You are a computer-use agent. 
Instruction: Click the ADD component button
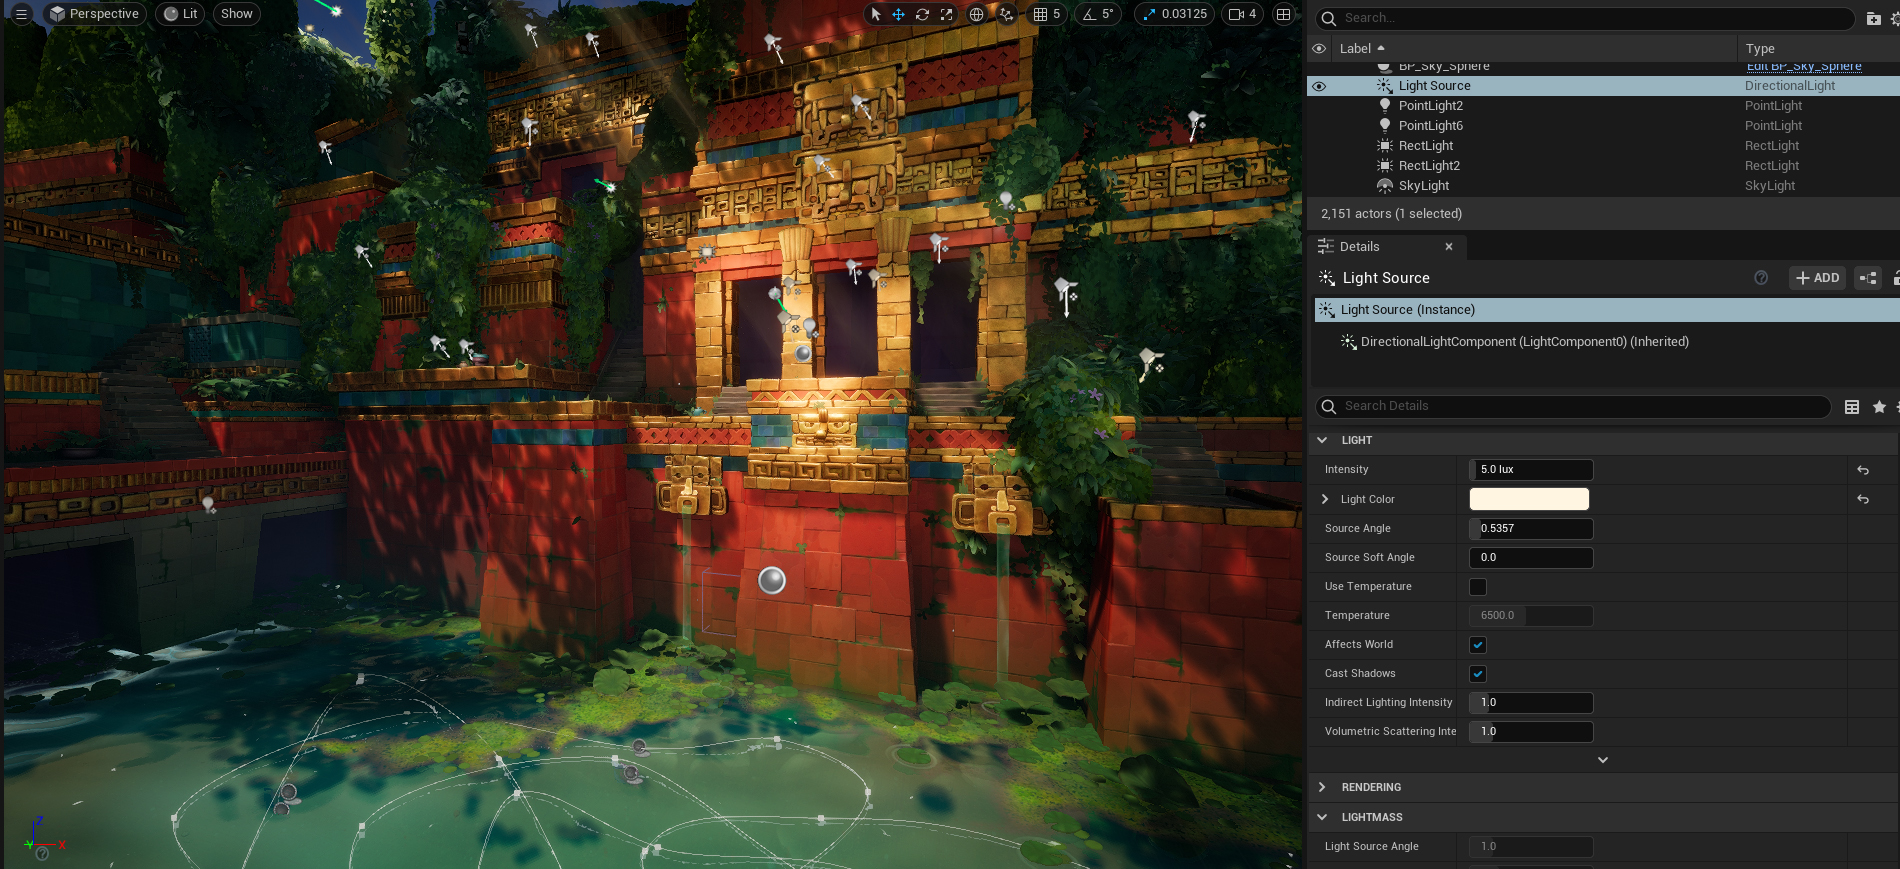[x=1817, y=278]
